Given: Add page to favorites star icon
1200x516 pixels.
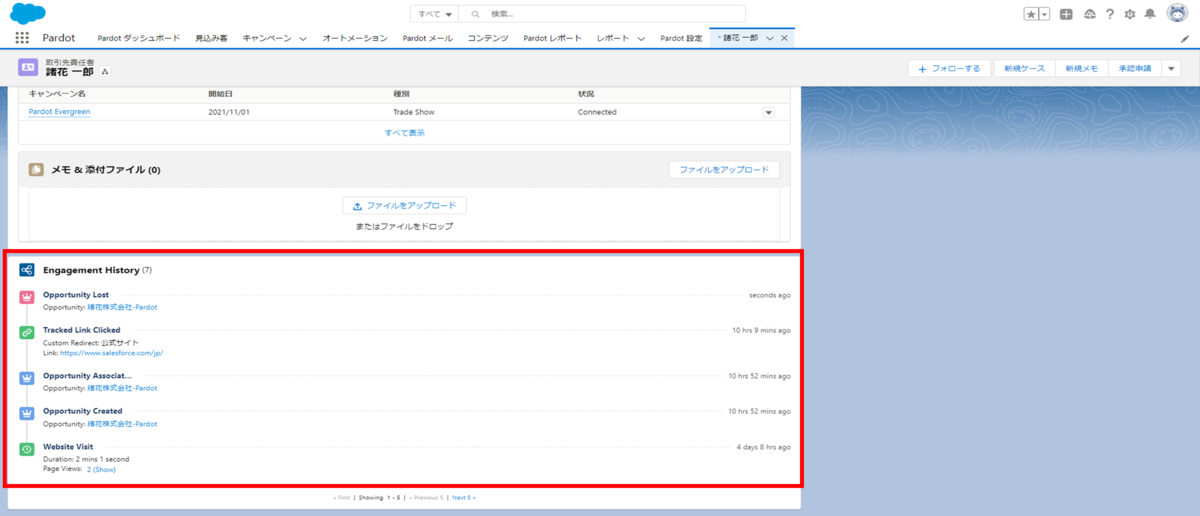Looking at the screenshot, I should 1031,14.
